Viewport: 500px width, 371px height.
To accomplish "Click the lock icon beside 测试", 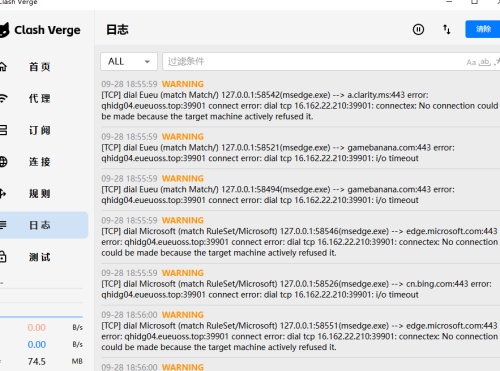I will [3, 257].
